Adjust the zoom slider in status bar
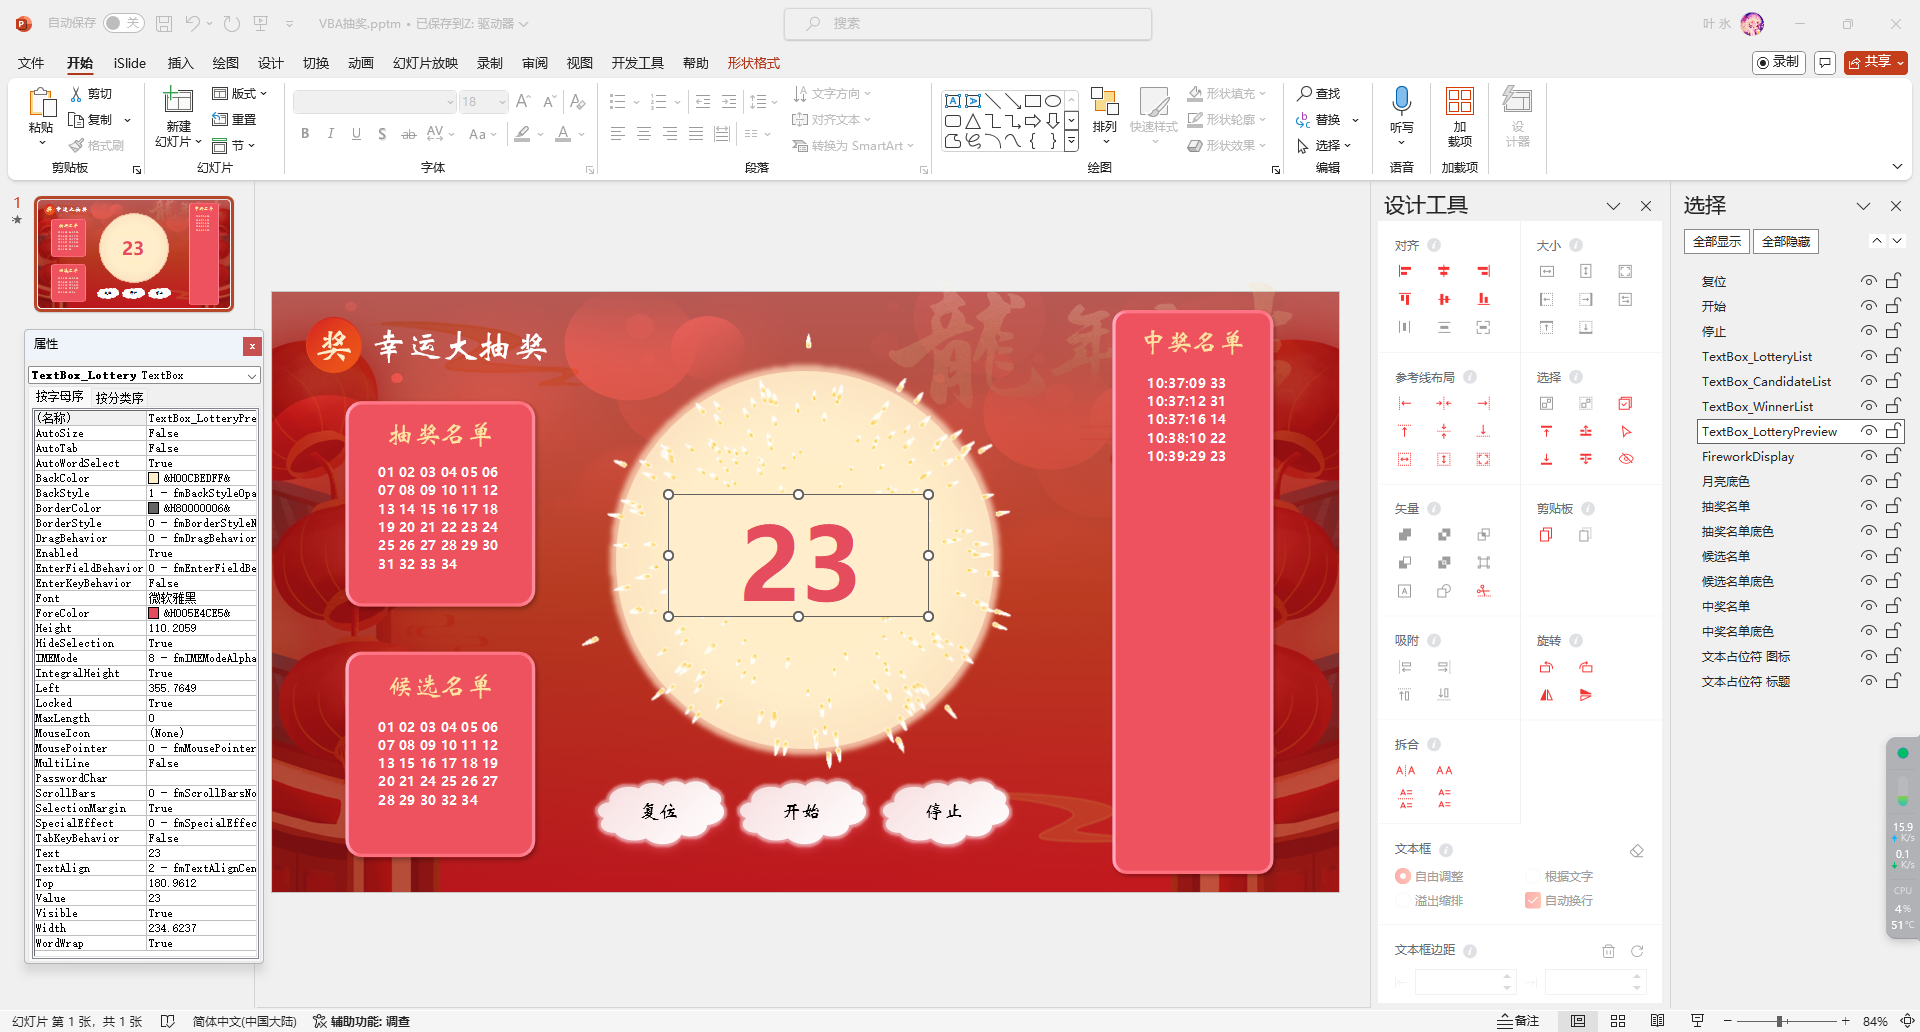Screen dimensions: 1920x1032 click(1780, 1021)
